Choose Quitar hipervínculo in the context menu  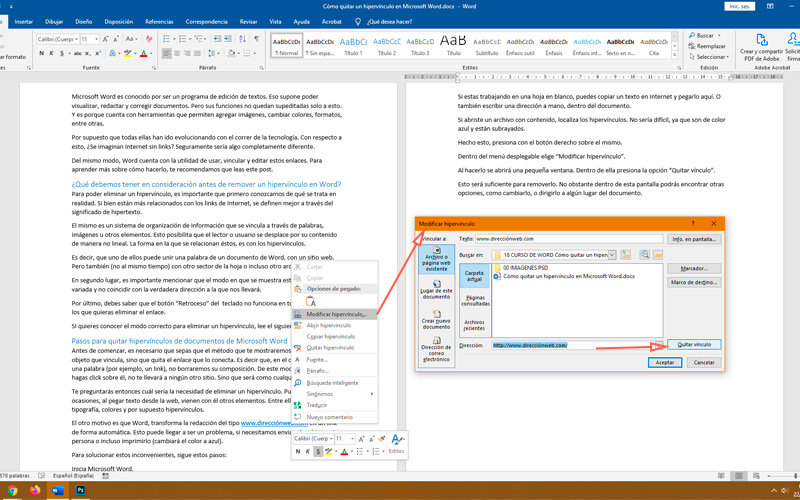335,347
